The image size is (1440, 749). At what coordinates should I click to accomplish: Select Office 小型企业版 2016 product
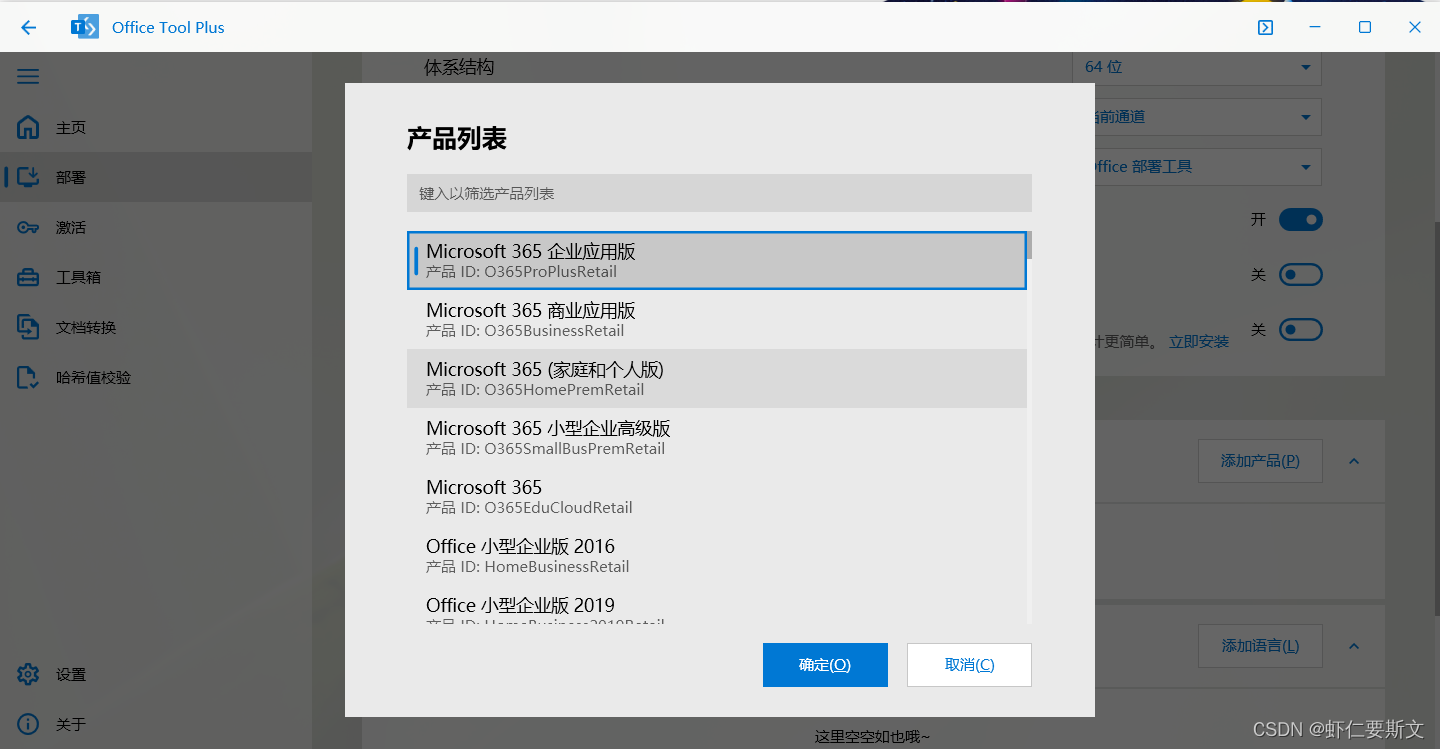pyautogui.click(x=717, y=556)
